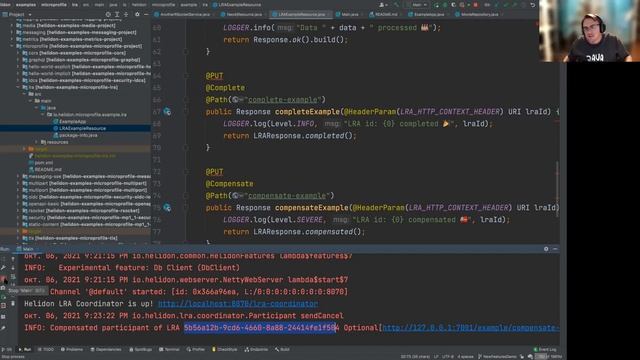
Task: Expand the target folder under lra module
Action: click(24, 149)
